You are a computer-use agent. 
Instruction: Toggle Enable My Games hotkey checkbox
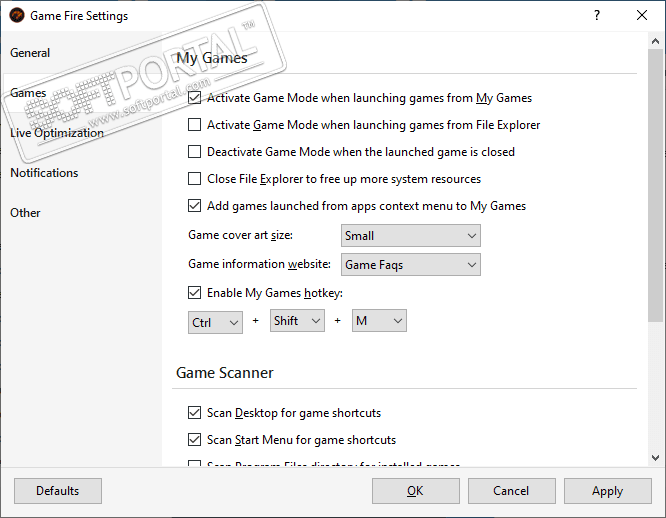coord(195,293)
